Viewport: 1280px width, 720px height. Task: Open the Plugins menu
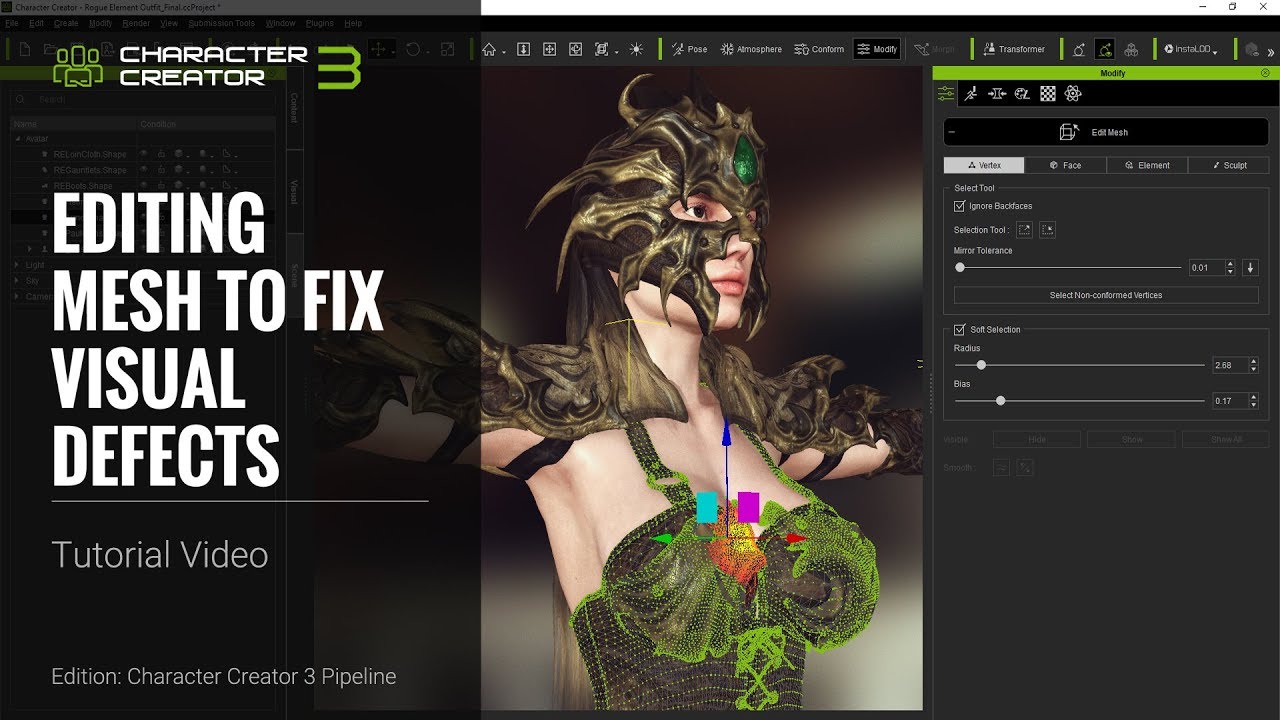(320, 22)
